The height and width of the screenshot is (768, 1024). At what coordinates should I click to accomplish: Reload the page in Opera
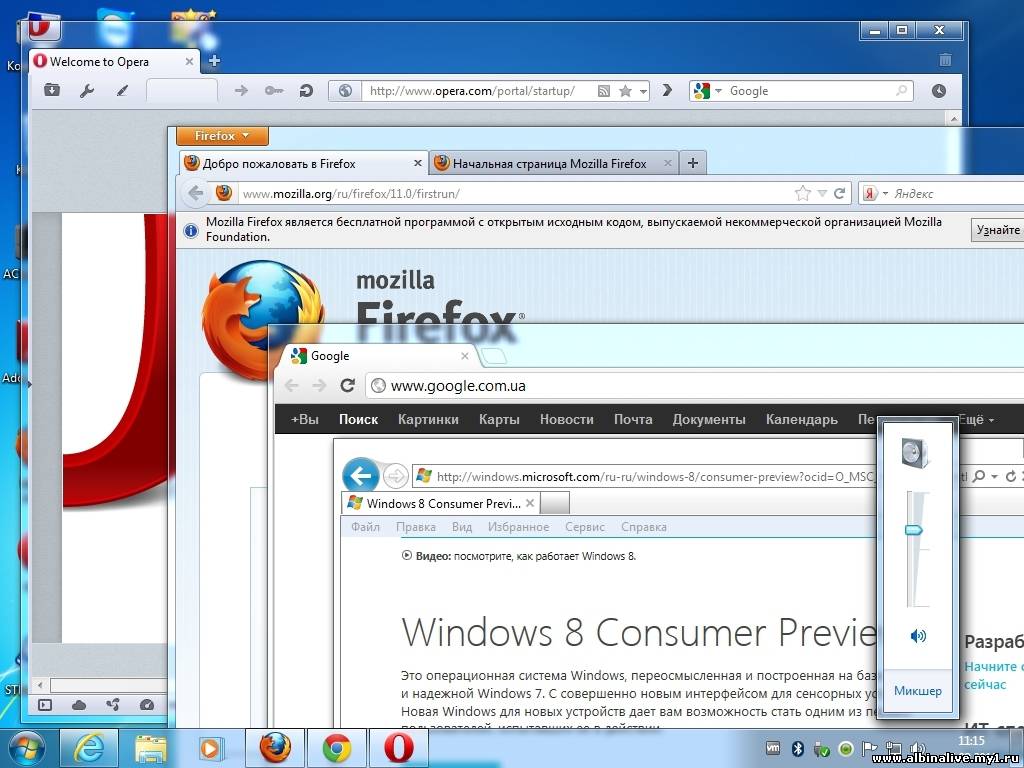(x=306, y=91)
